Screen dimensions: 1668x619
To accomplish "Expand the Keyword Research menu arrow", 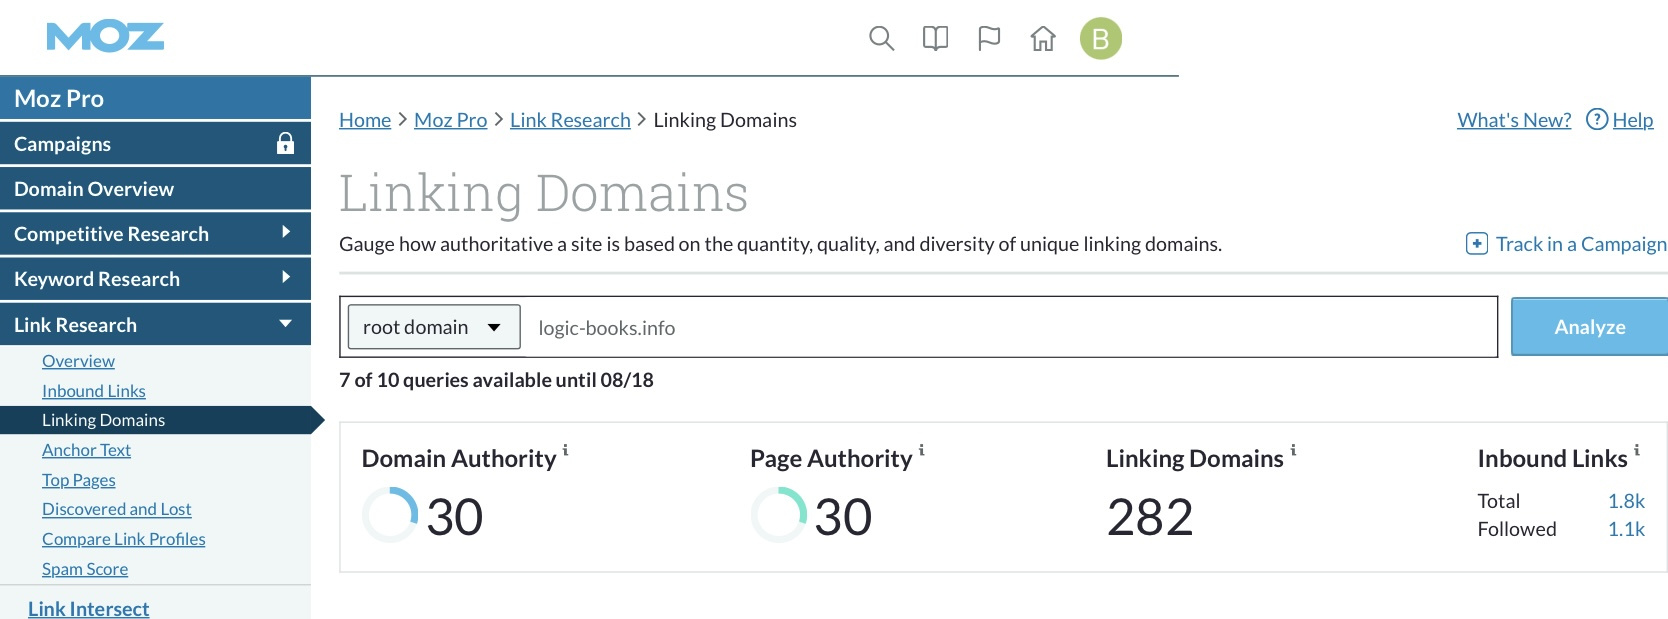I will click(286, 277).
